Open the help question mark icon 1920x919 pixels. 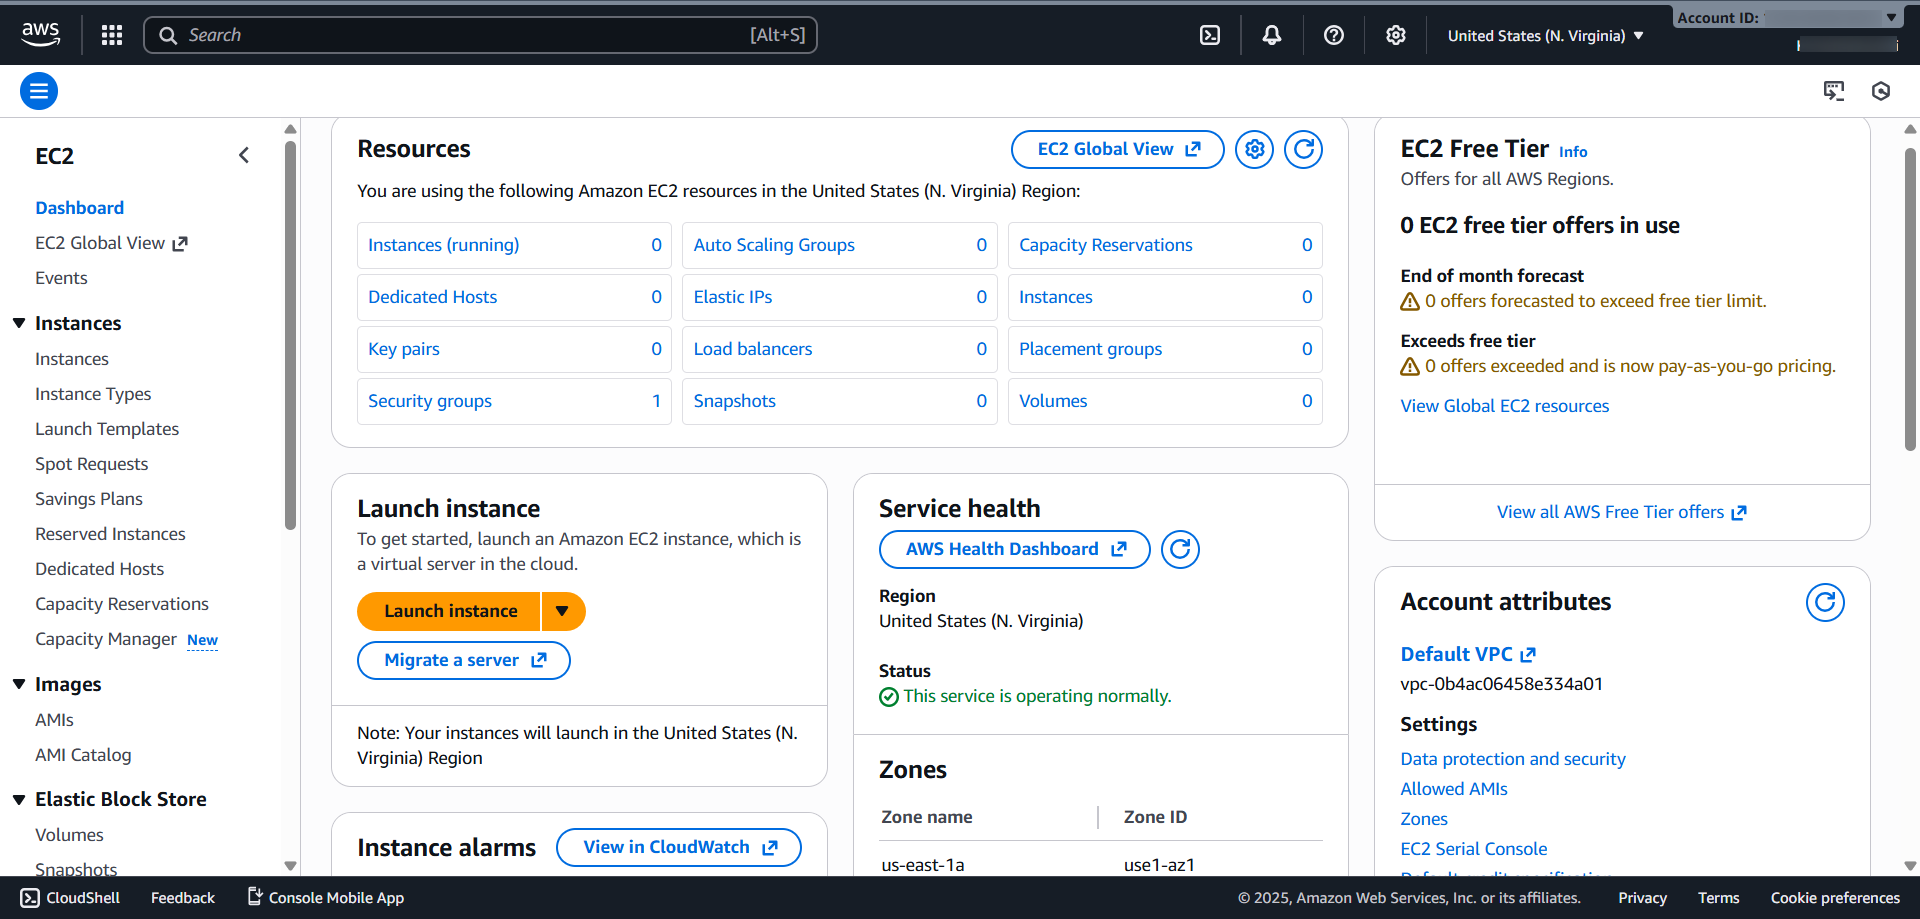pos(1333,35)
